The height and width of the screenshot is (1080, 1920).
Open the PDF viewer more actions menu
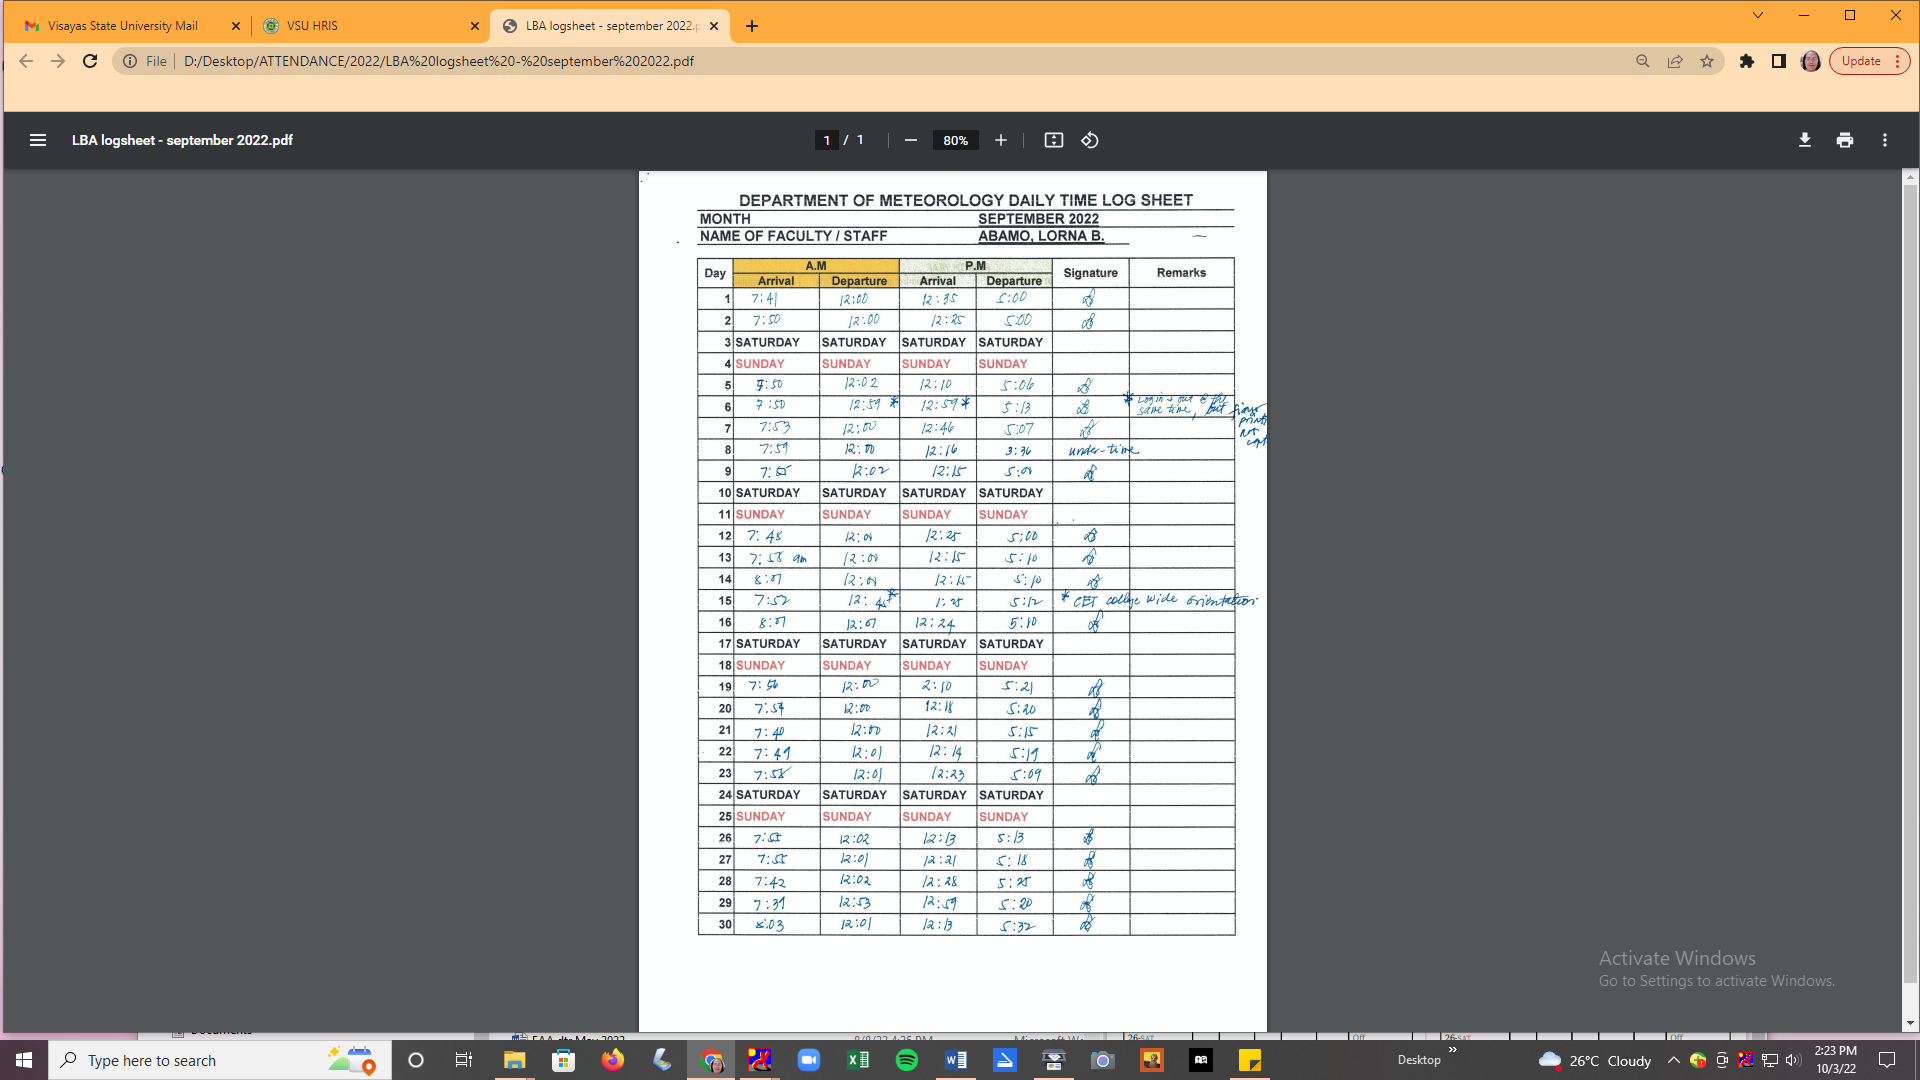[1884, 140]
